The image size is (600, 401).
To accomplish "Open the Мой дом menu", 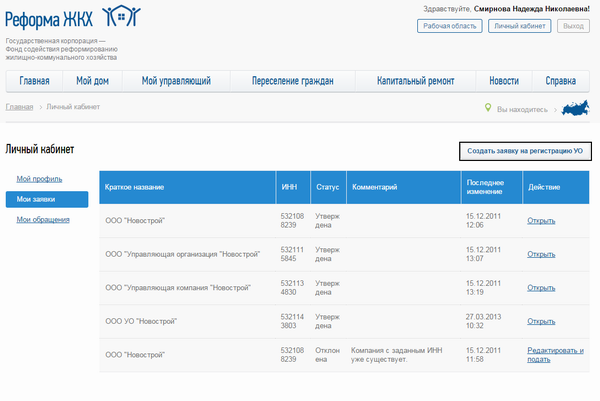I will [92, 81].
